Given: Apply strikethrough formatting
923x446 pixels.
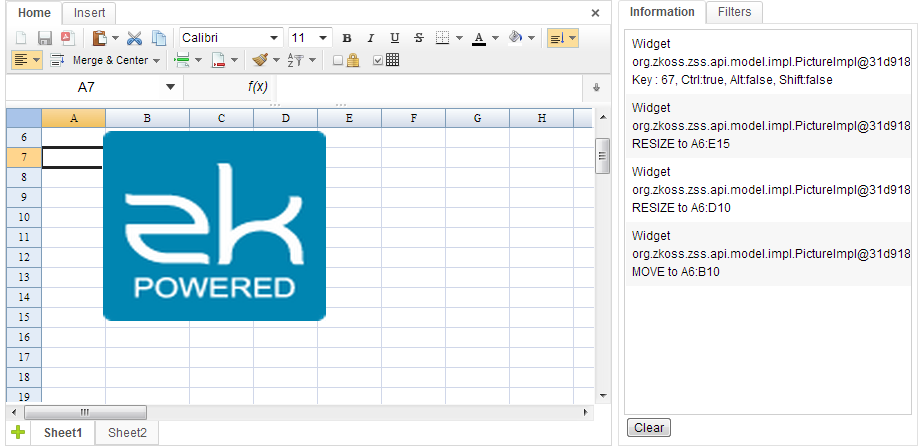Looking at the screenshot, I should tap(419, 38).
